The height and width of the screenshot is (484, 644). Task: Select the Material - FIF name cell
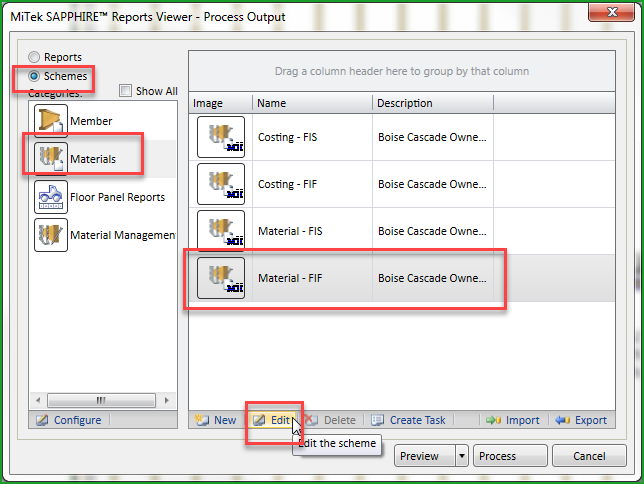pyautogui.click(x=312, y=278)
